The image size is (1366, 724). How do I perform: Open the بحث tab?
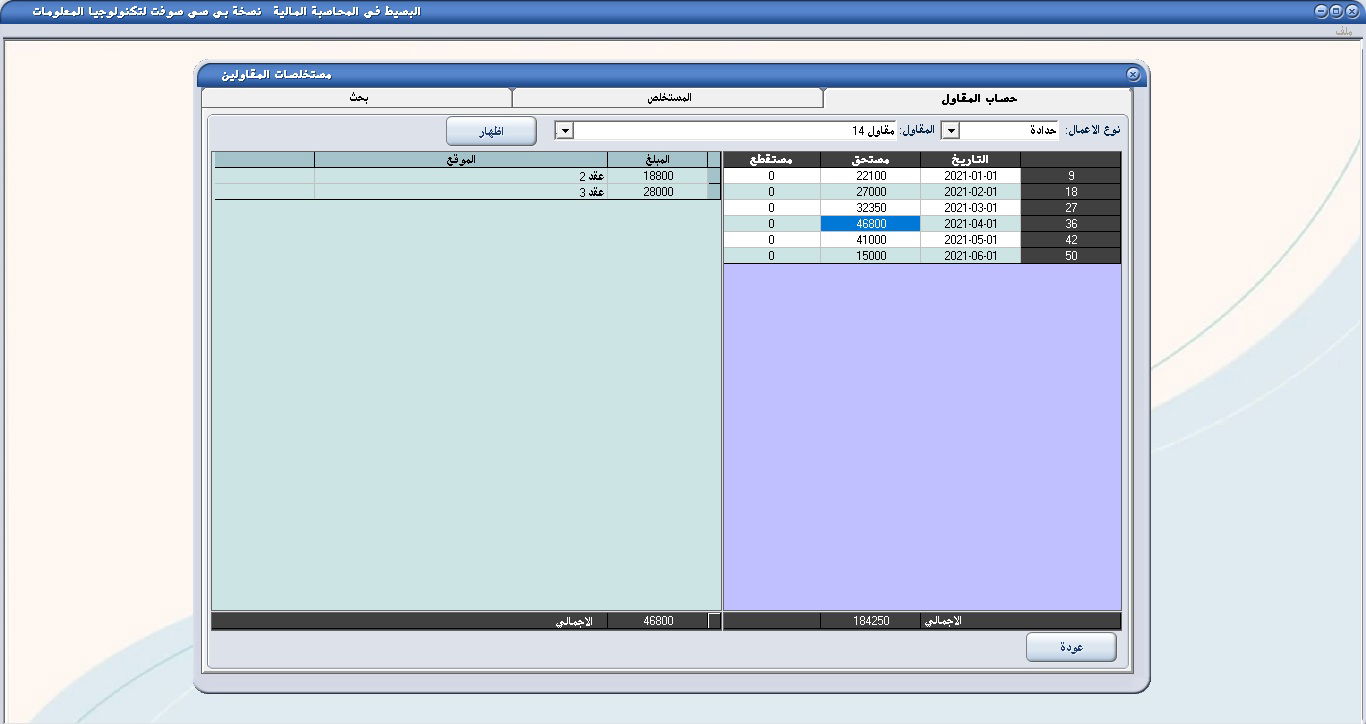pyautogui.click(x=357, y=98)
